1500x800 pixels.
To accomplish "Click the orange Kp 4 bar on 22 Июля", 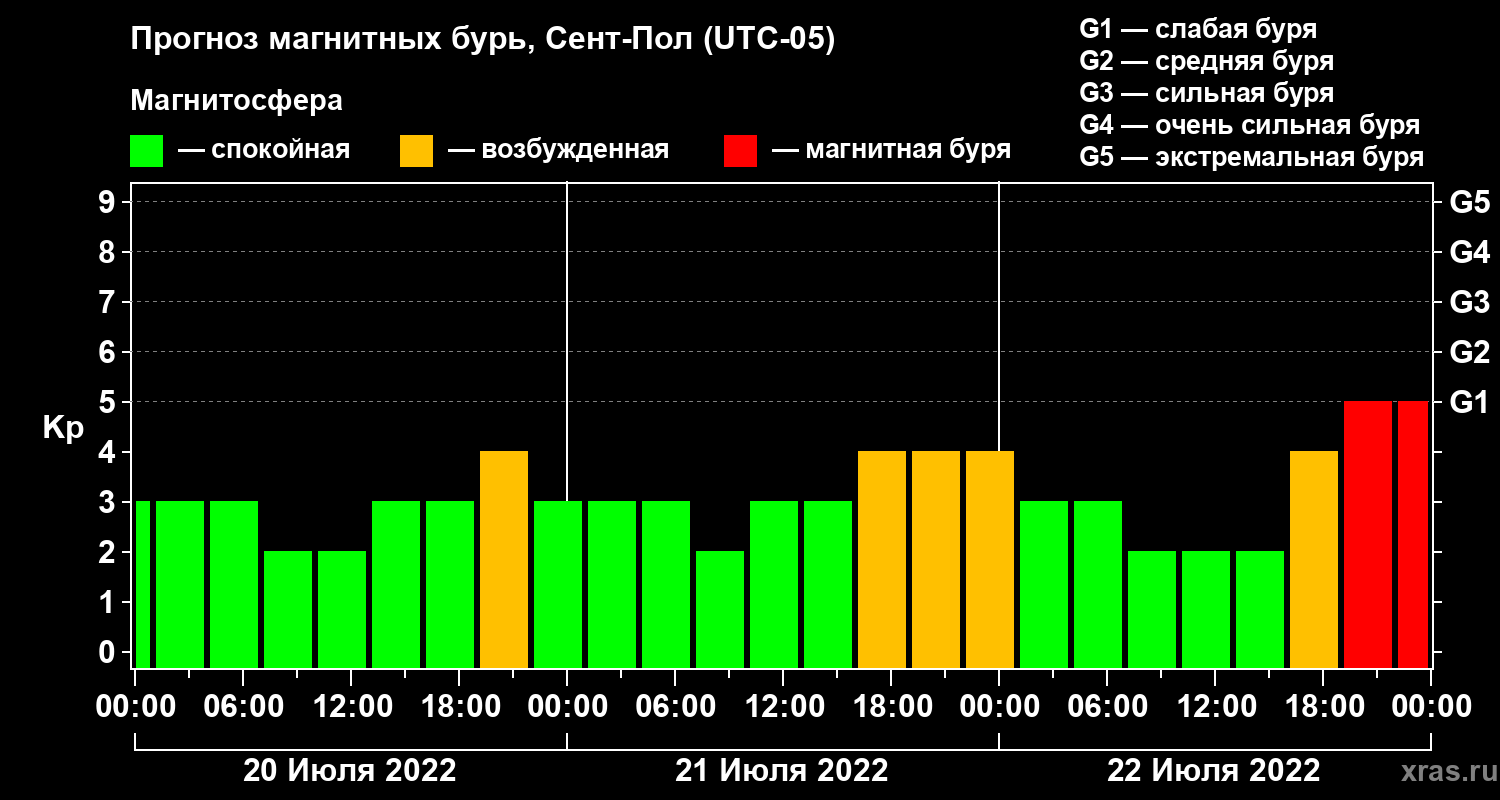I will click(1314, 559).
